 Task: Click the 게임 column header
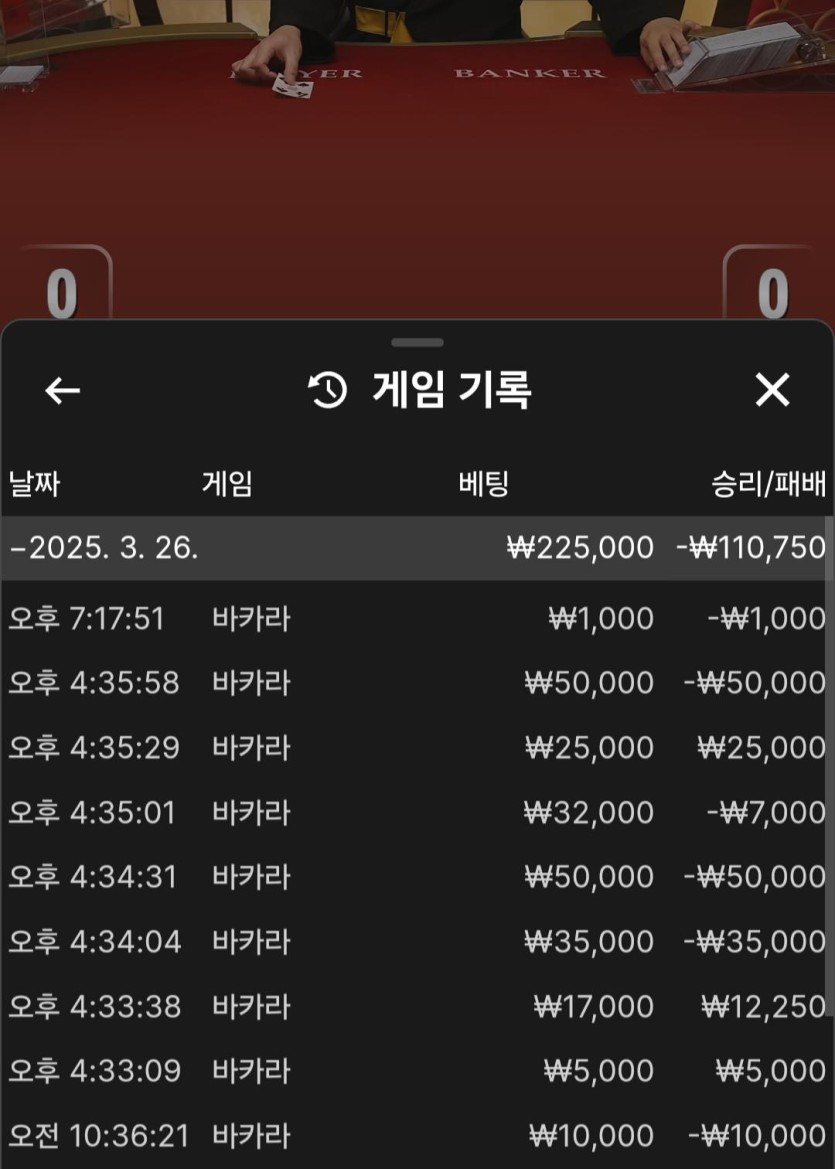(227, 485)
